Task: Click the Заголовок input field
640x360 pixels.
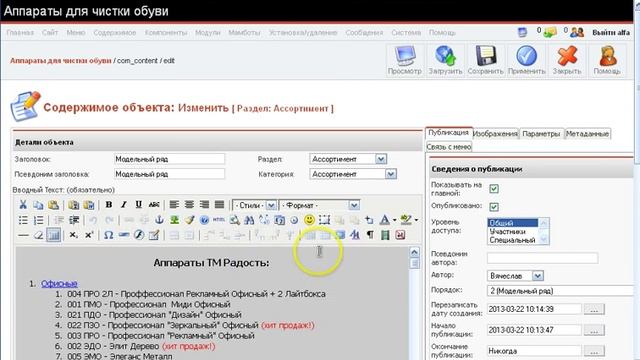Action: 169,159
